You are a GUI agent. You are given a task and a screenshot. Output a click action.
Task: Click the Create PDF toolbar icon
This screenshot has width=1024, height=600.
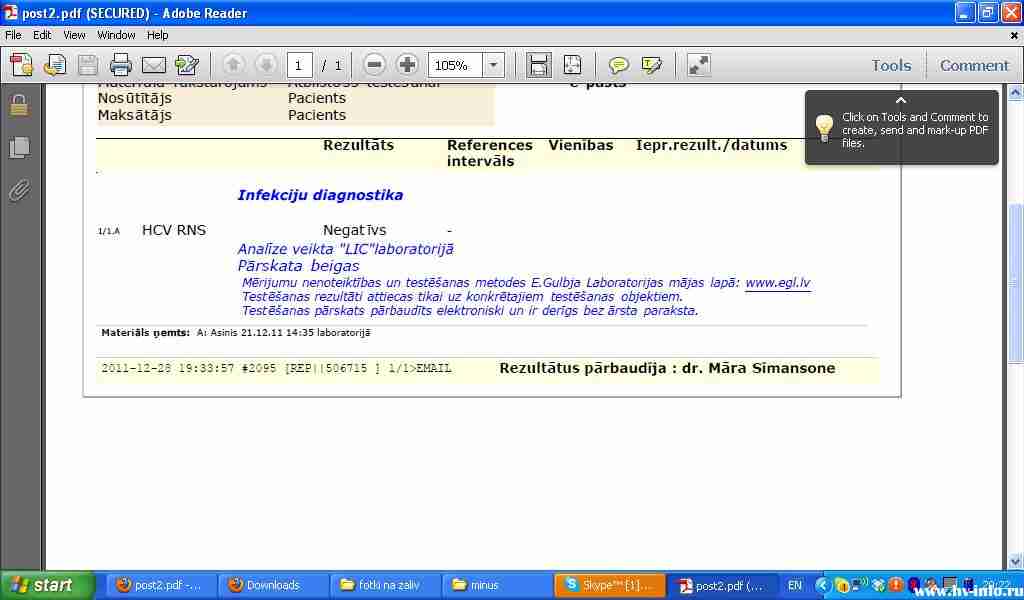click(x=22, y=65)
